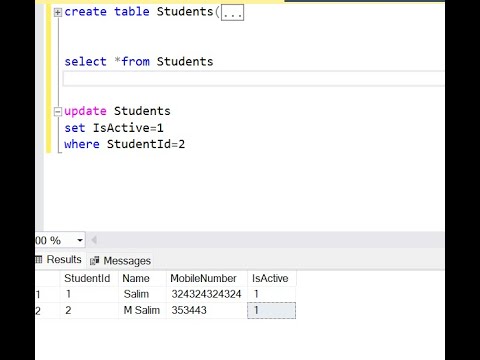Switch to the Messages tab

coord(120,261)
